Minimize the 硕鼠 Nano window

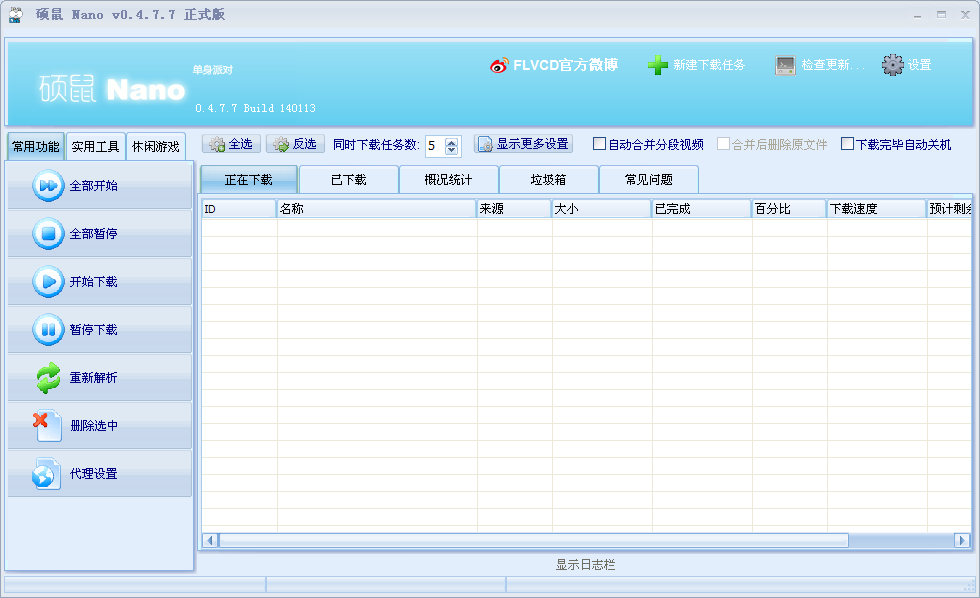(x=917, y=15)
